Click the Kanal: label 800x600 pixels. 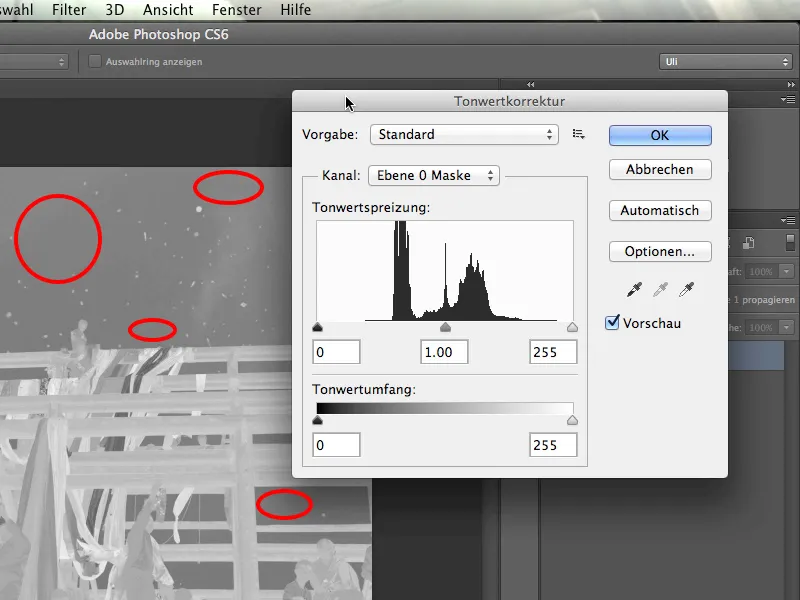(341, 176)
